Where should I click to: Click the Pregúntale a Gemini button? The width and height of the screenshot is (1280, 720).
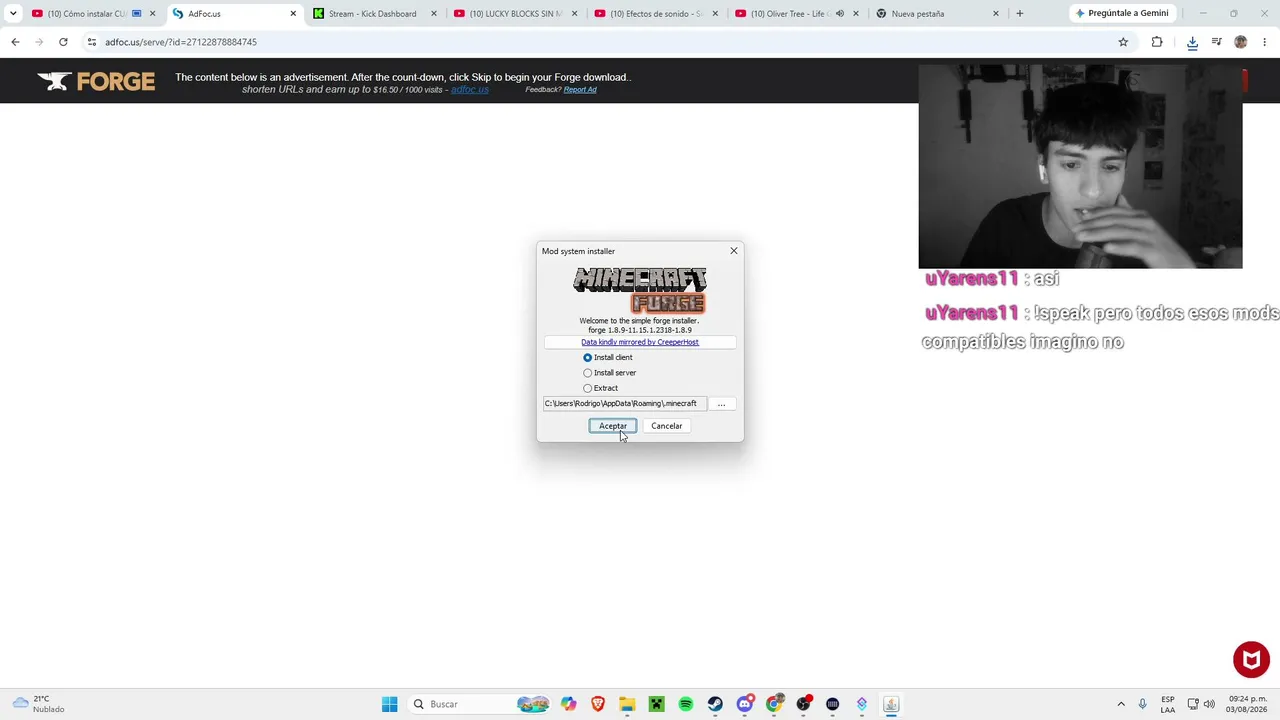pos(1121,14)
